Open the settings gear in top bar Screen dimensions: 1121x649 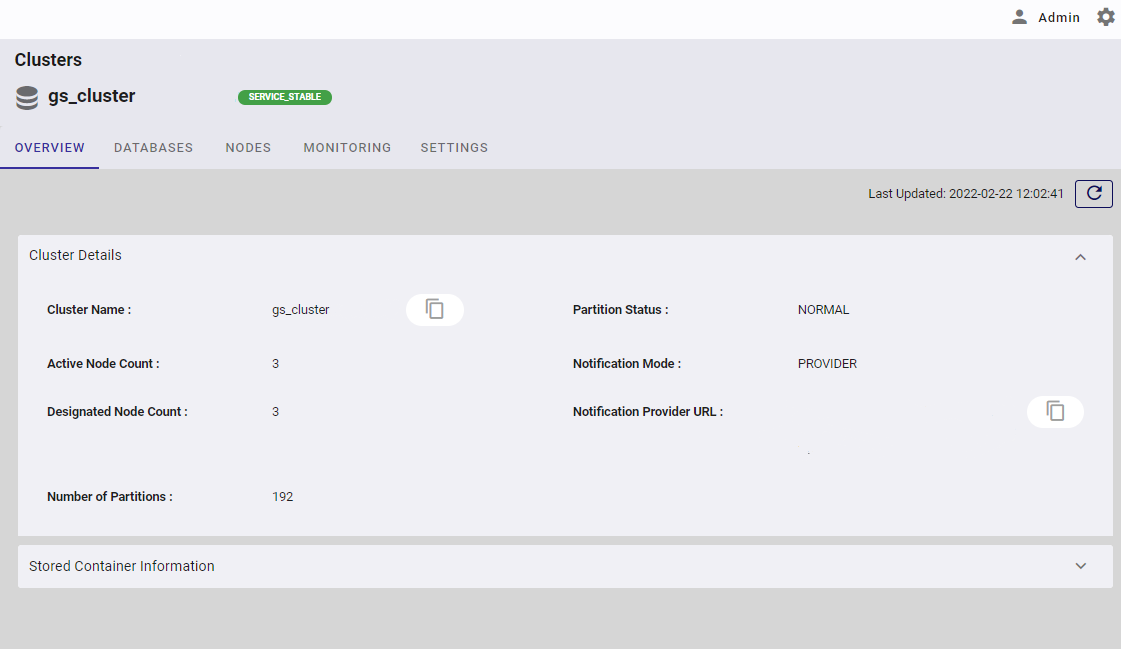click(x=1105, y=17)
